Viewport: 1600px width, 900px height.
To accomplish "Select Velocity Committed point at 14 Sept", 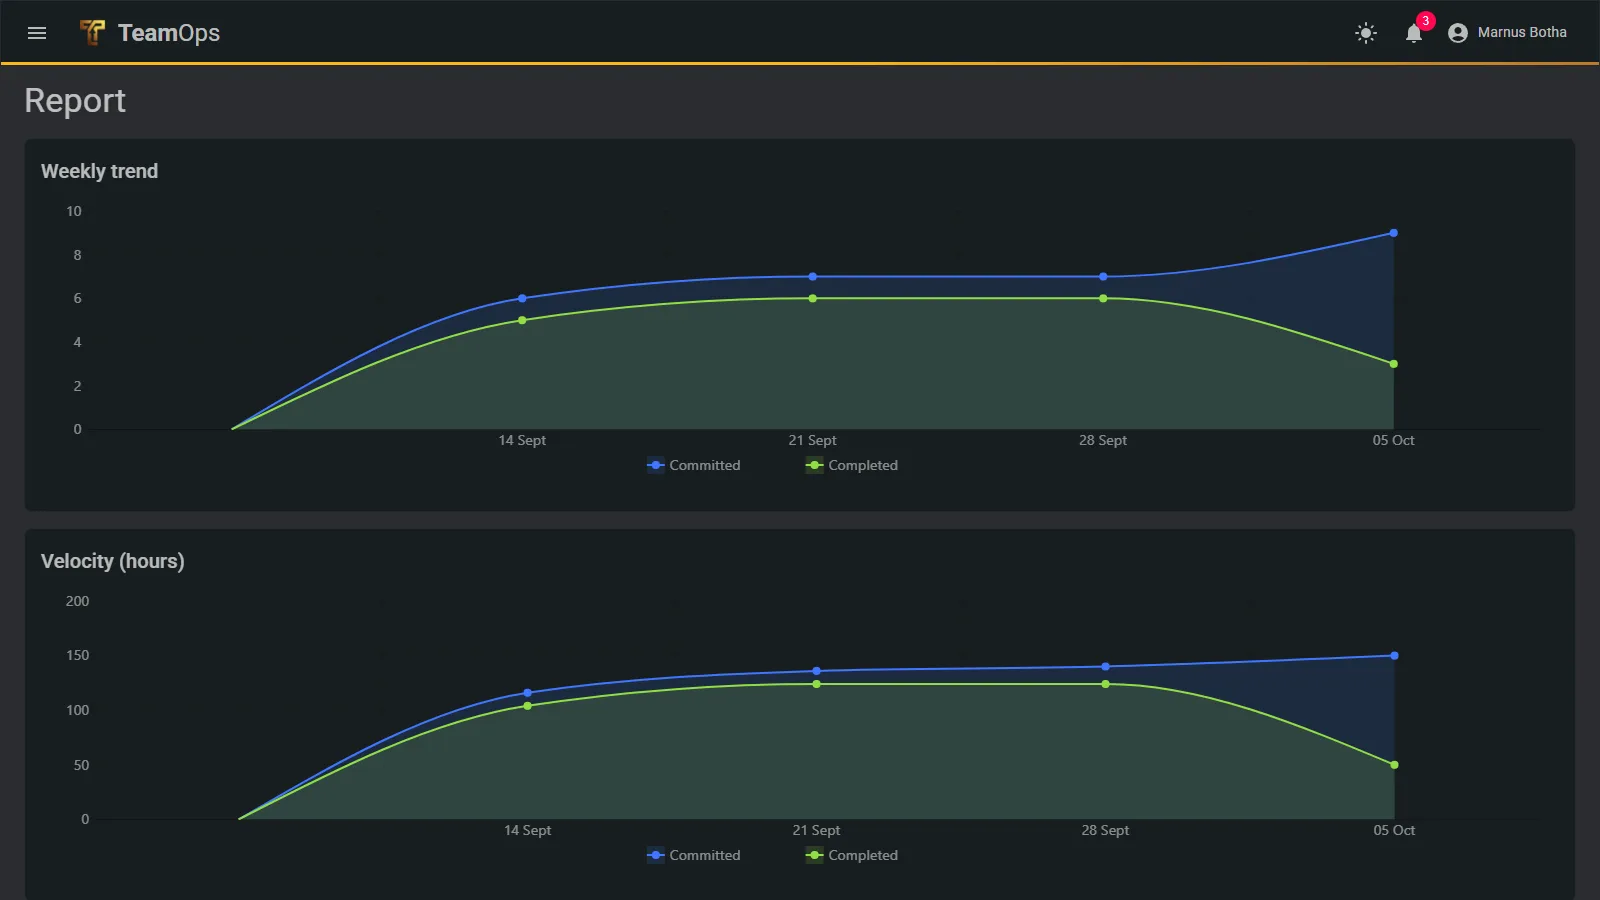I will [528, 693].
